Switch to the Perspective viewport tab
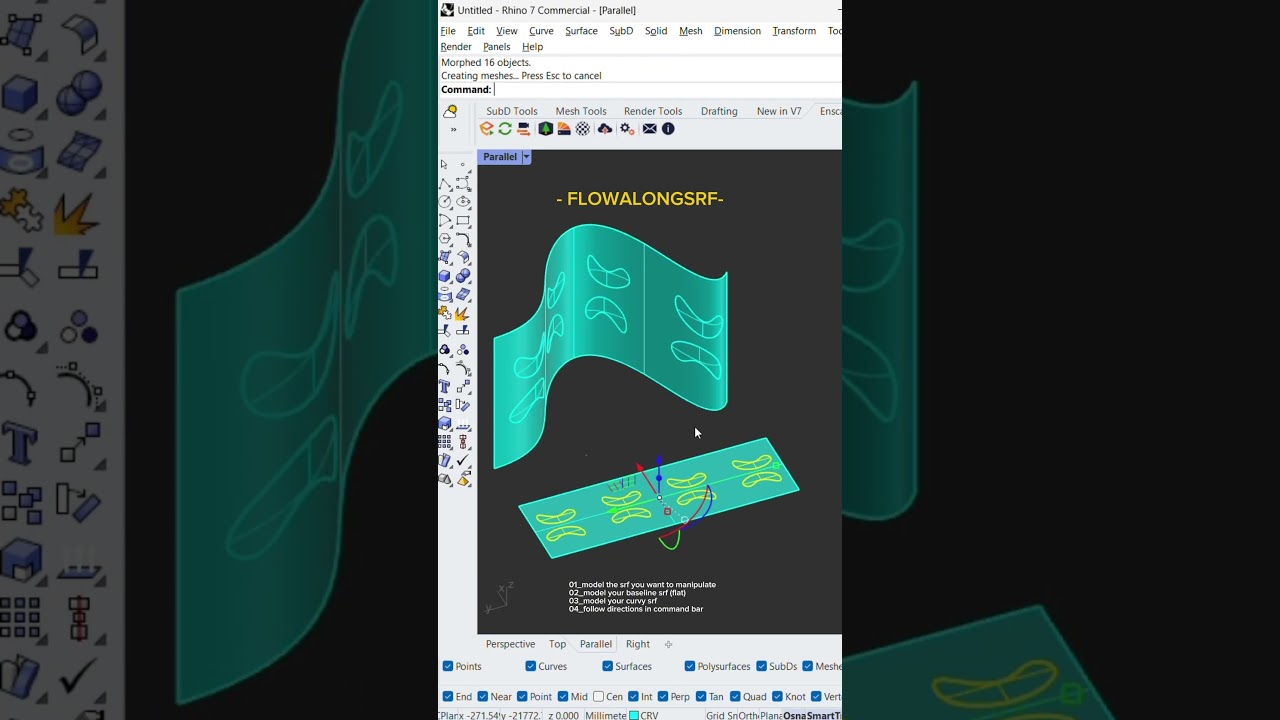This screenshot has width=1280, height=720. tap(510, 644)
